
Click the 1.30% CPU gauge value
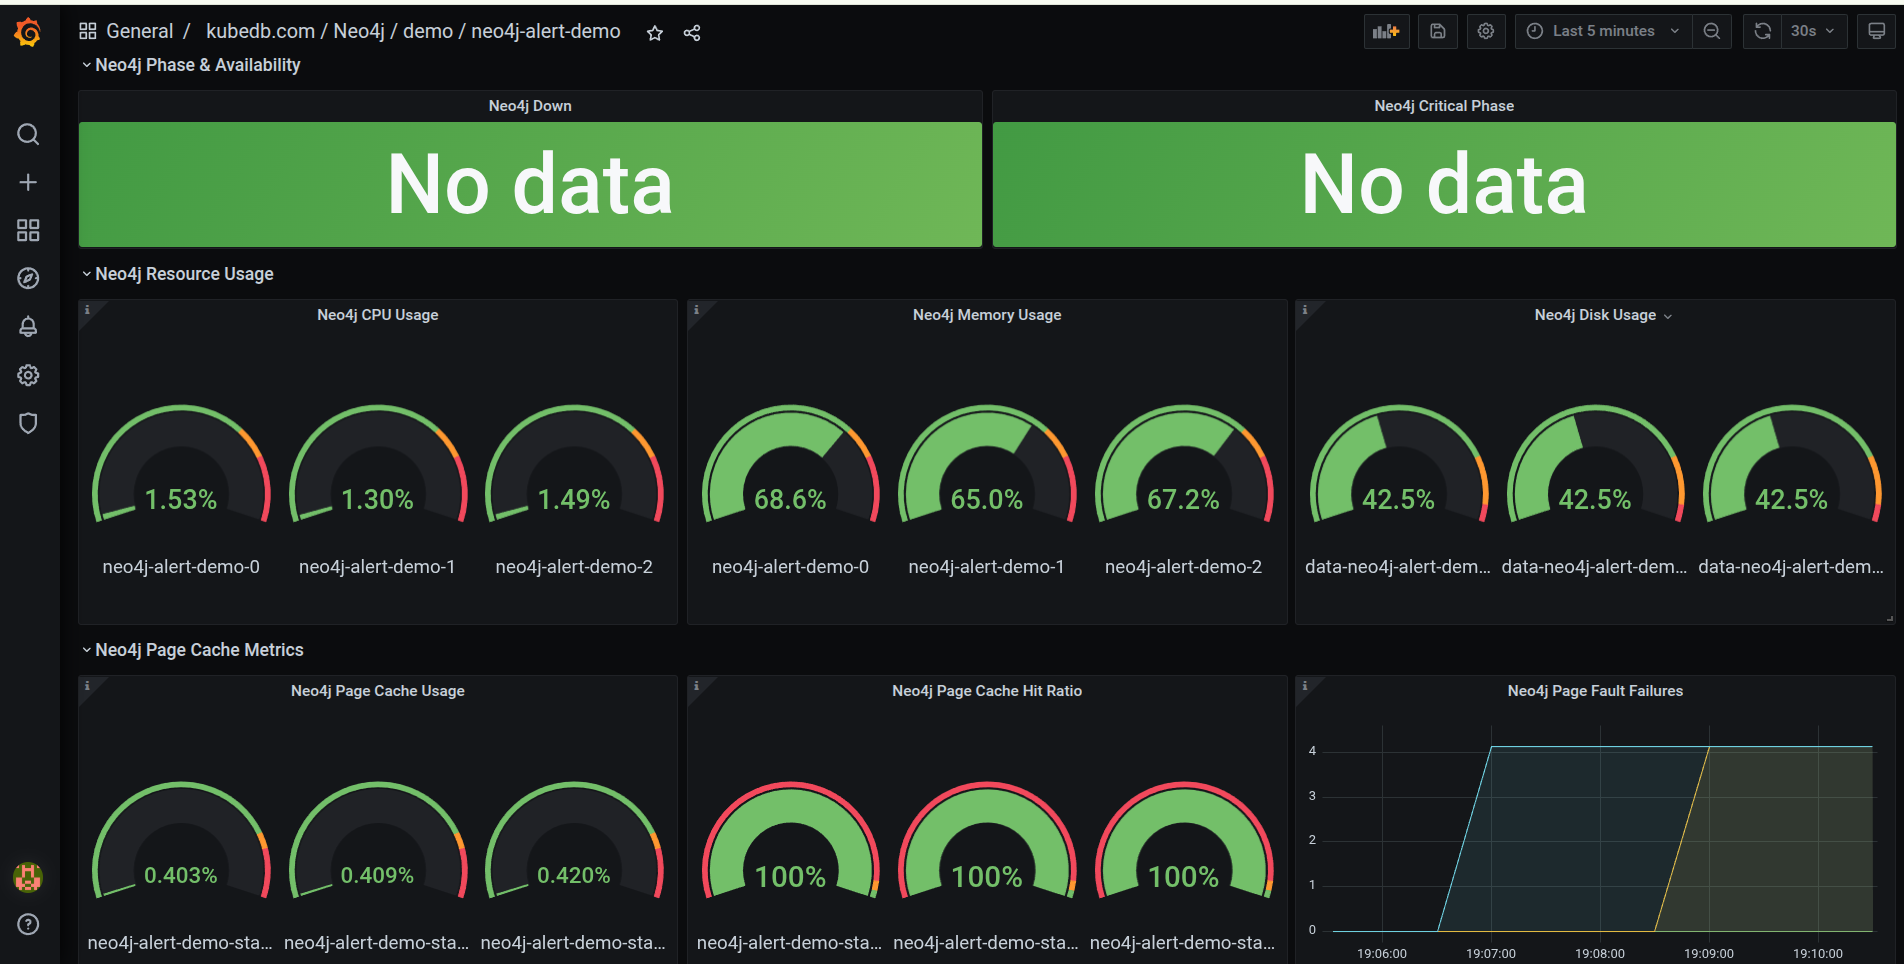point(377,499)
